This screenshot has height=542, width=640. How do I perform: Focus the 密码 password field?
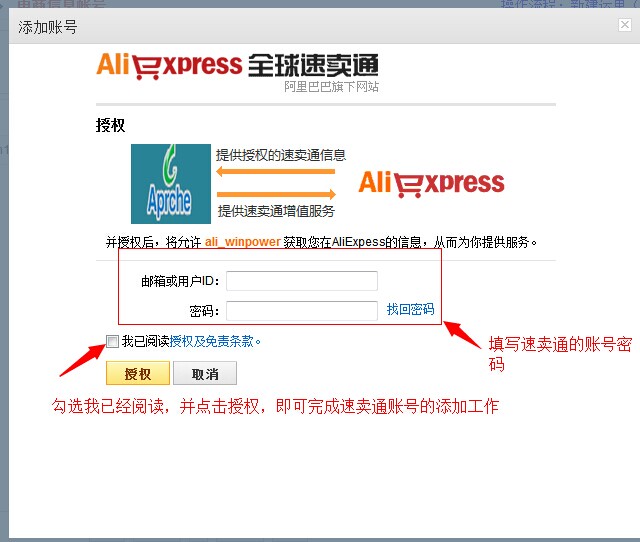pos(302,311)
